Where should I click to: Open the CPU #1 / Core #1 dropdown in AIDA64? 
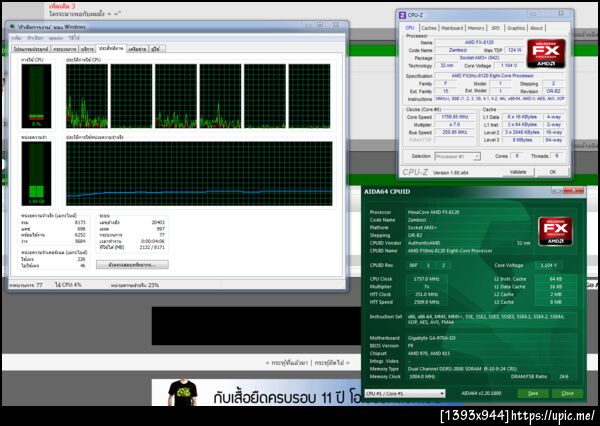point(405,393)
